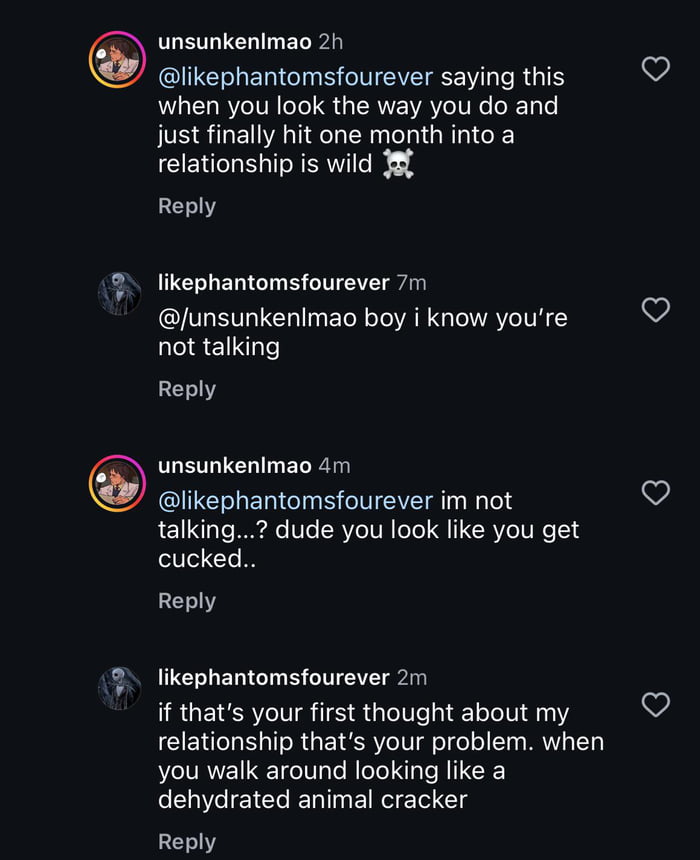Tap unsunkenlmao's profile picture on the 4m comment

[119, 484]
